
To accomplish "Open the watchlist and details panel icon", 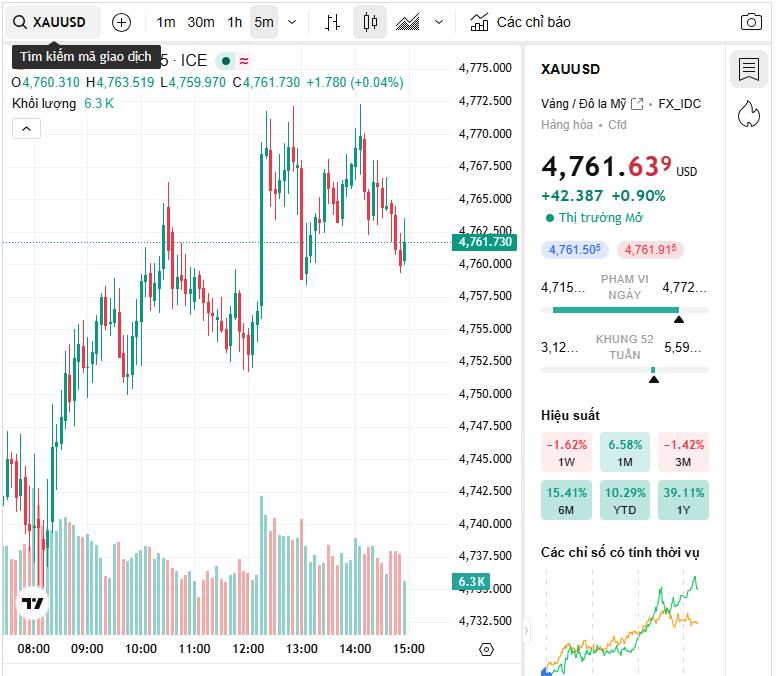I will click(x=748, y=69).
